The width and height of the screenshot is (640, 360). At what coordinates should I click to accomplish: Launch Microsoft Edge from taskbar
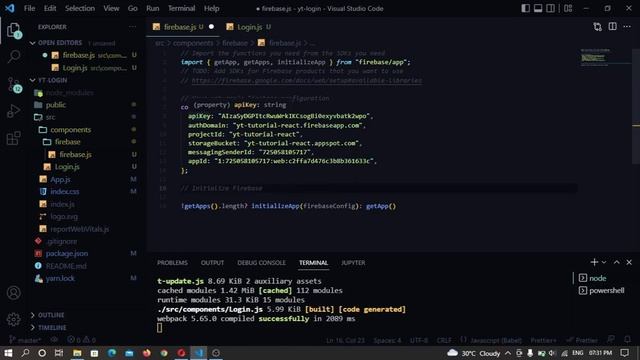[112, 353]
